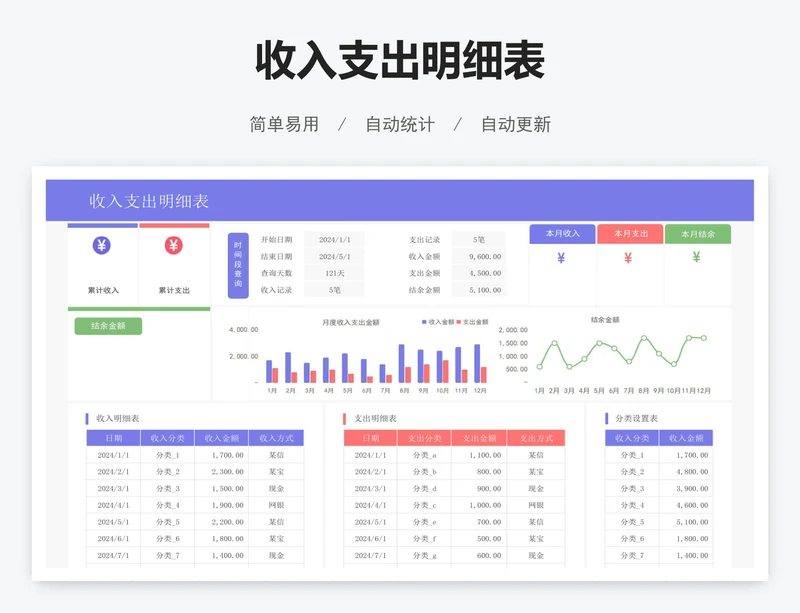This screenshot has height=613, width=800.
Task: Click the 网银 cell in income row 2024/4/1
Action: 276,505
